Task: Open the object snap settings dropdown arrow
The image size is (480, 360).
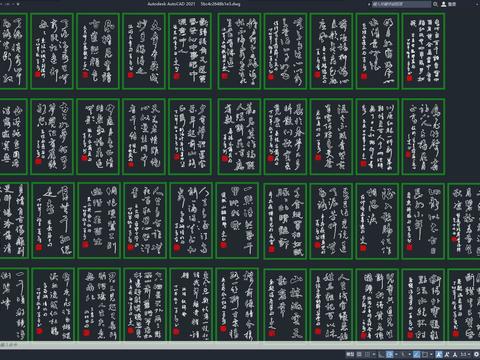Action: pyautogui.click(x=431, y=354)
